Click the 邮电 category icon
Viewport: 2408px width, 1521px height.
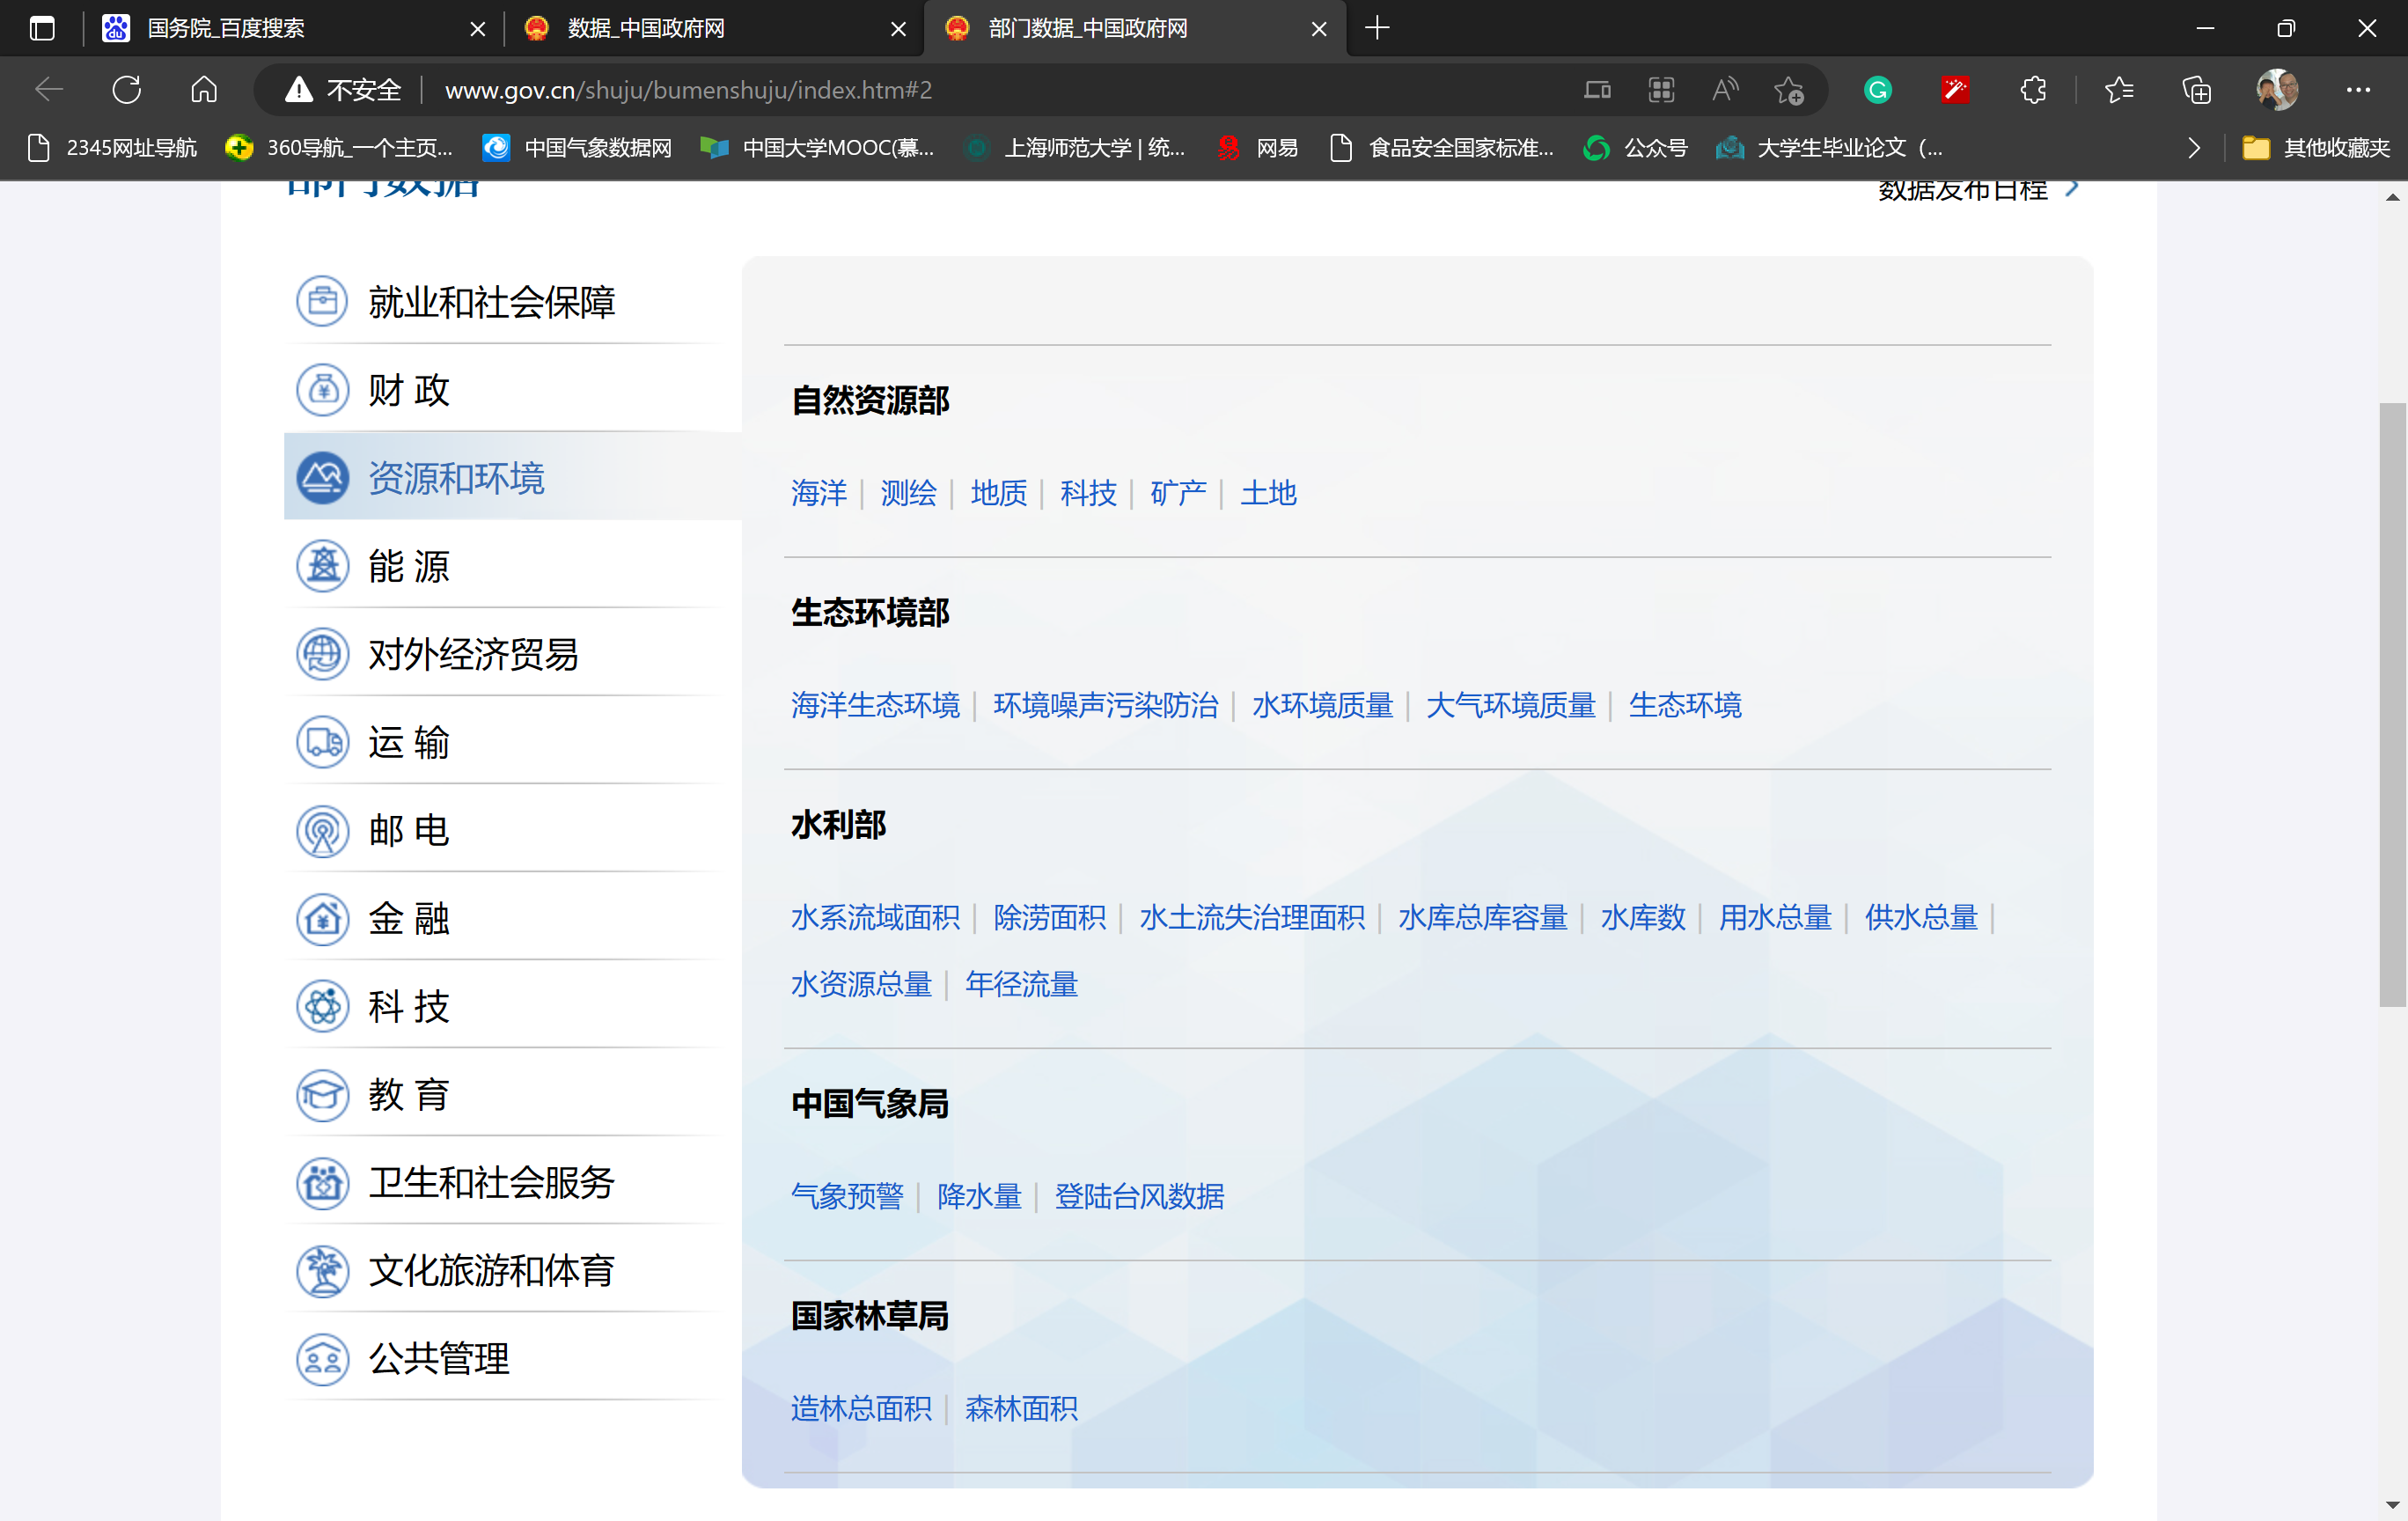[x=321, y=830]
